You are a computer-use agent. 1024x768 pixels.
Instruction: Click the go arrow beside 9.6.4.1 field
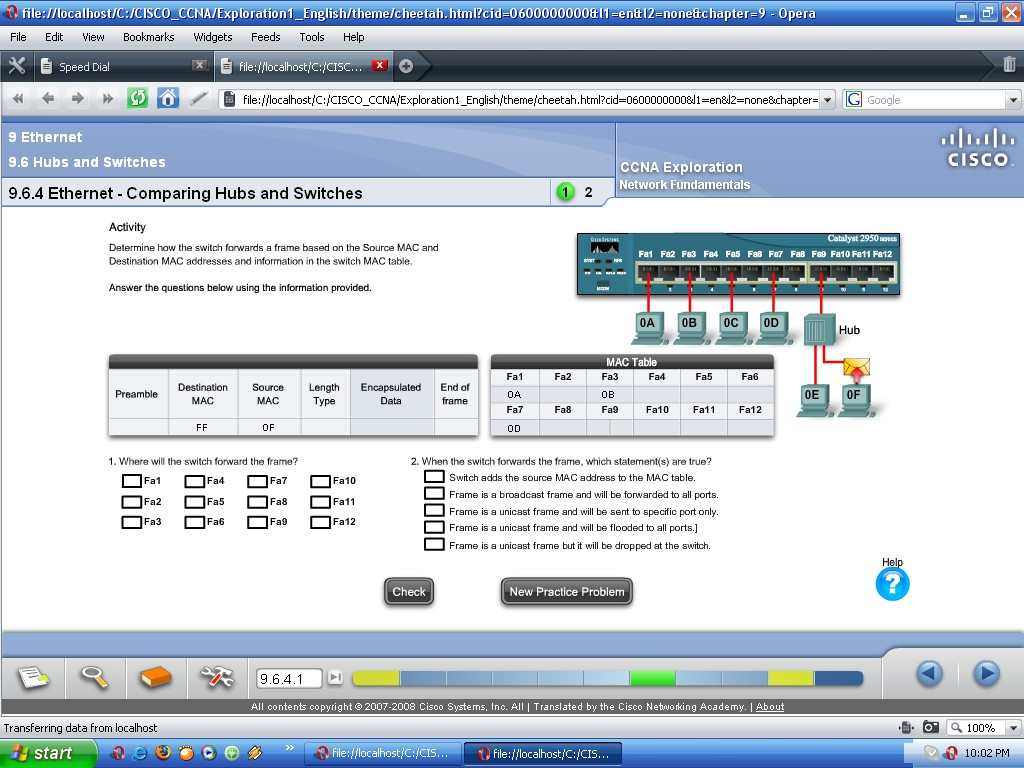point(335,678)
